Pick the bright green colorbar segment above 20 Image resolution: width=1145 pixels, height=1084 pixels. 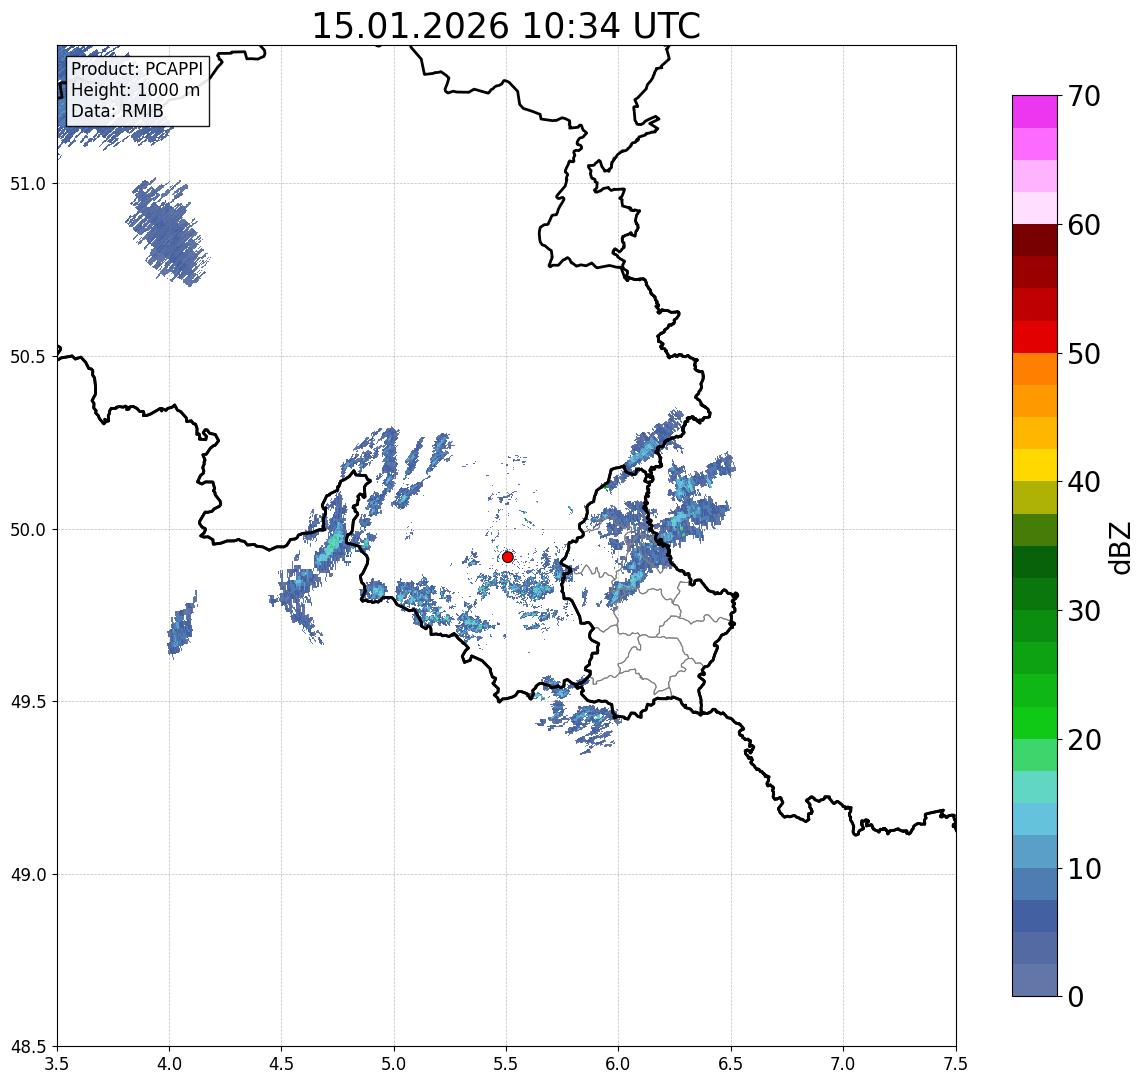click(1035, 723)
